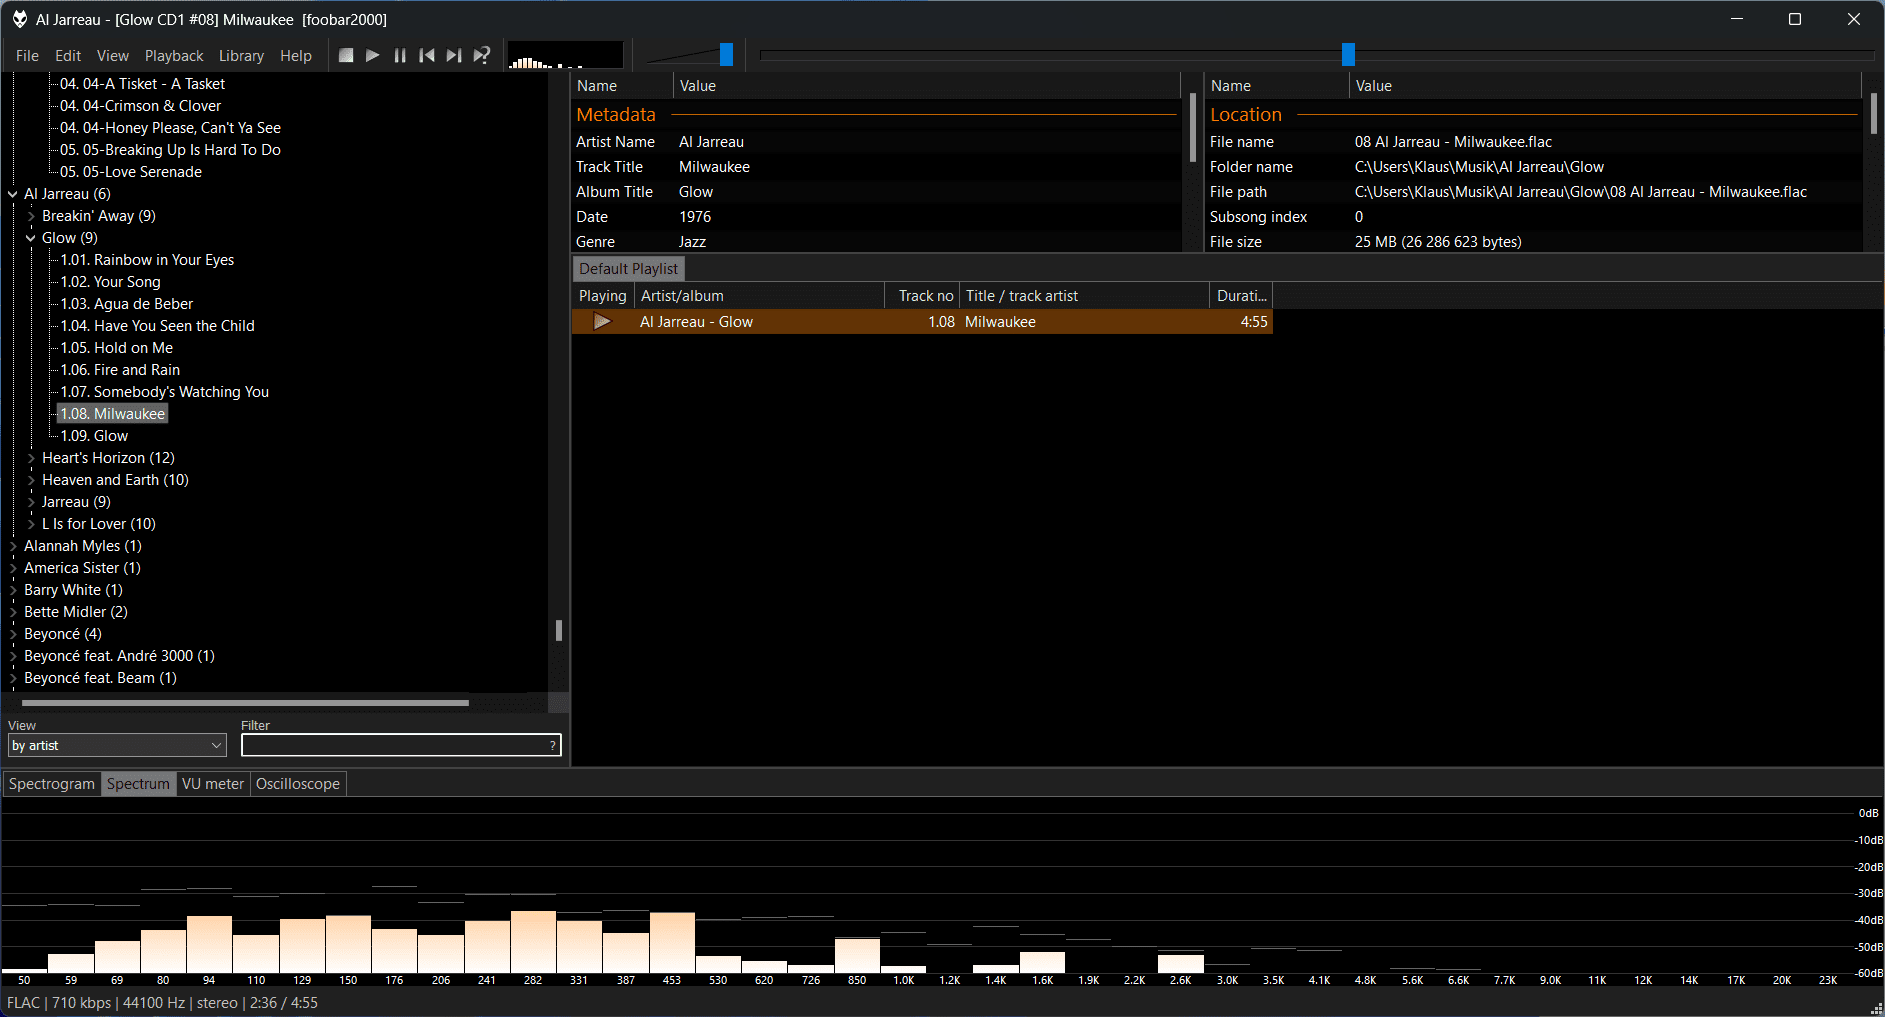This screenshot has height=1017, width=1885.
Task: Skip to the next track
Action: 454,56
